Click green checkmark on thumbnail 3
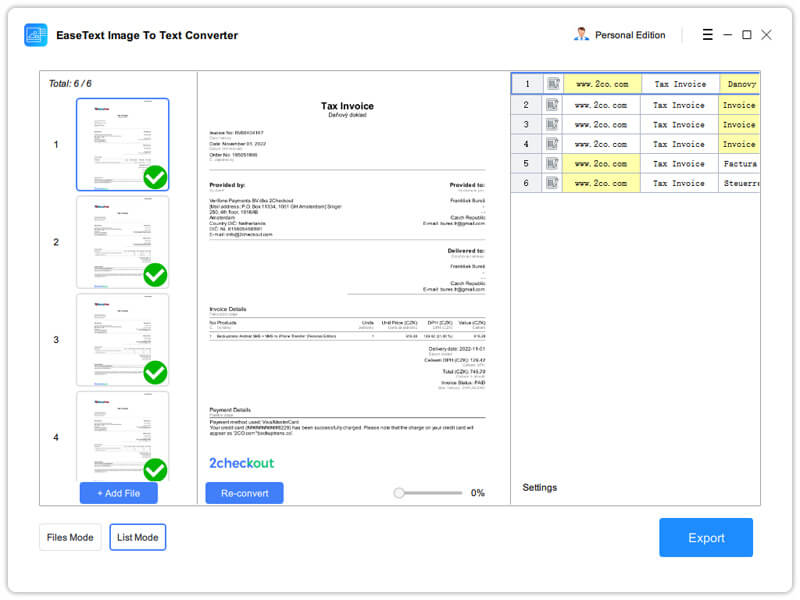Viewport: 800px width, 600px height. click(x=155, y=372)
